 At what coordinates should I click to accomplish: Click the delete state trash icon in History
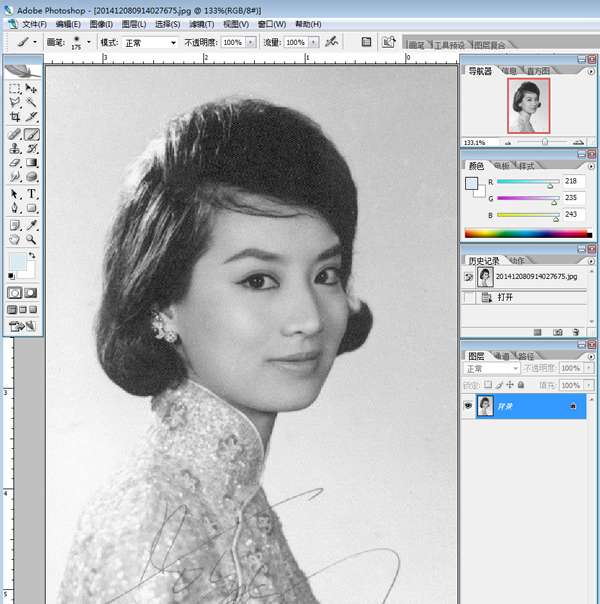click(574, 331)
